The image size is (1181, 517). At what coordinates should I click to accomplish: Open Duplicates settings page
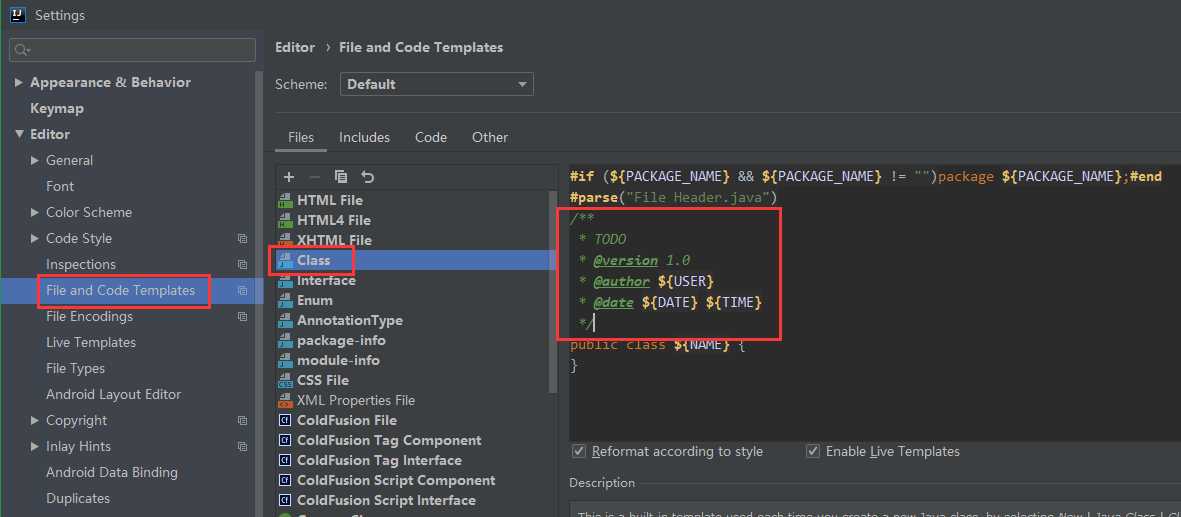coord(78,498)
